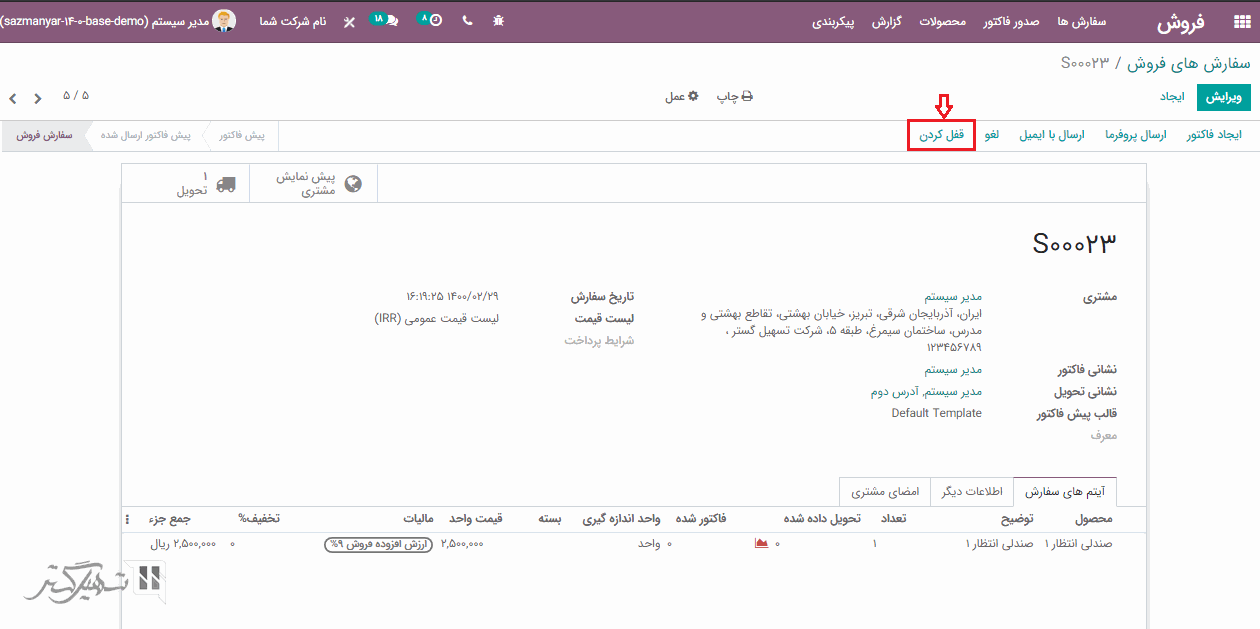The image size is (1260, 629).
Task: Open the گزارش menu in top bar
Action: tap(886, 21)
